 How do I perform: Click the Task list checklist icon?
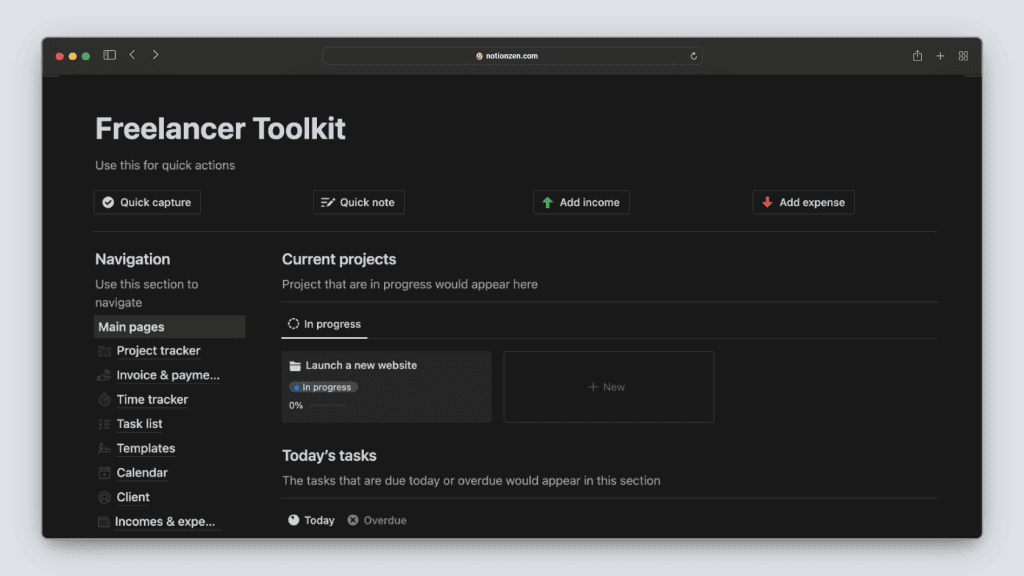[104, 424]
